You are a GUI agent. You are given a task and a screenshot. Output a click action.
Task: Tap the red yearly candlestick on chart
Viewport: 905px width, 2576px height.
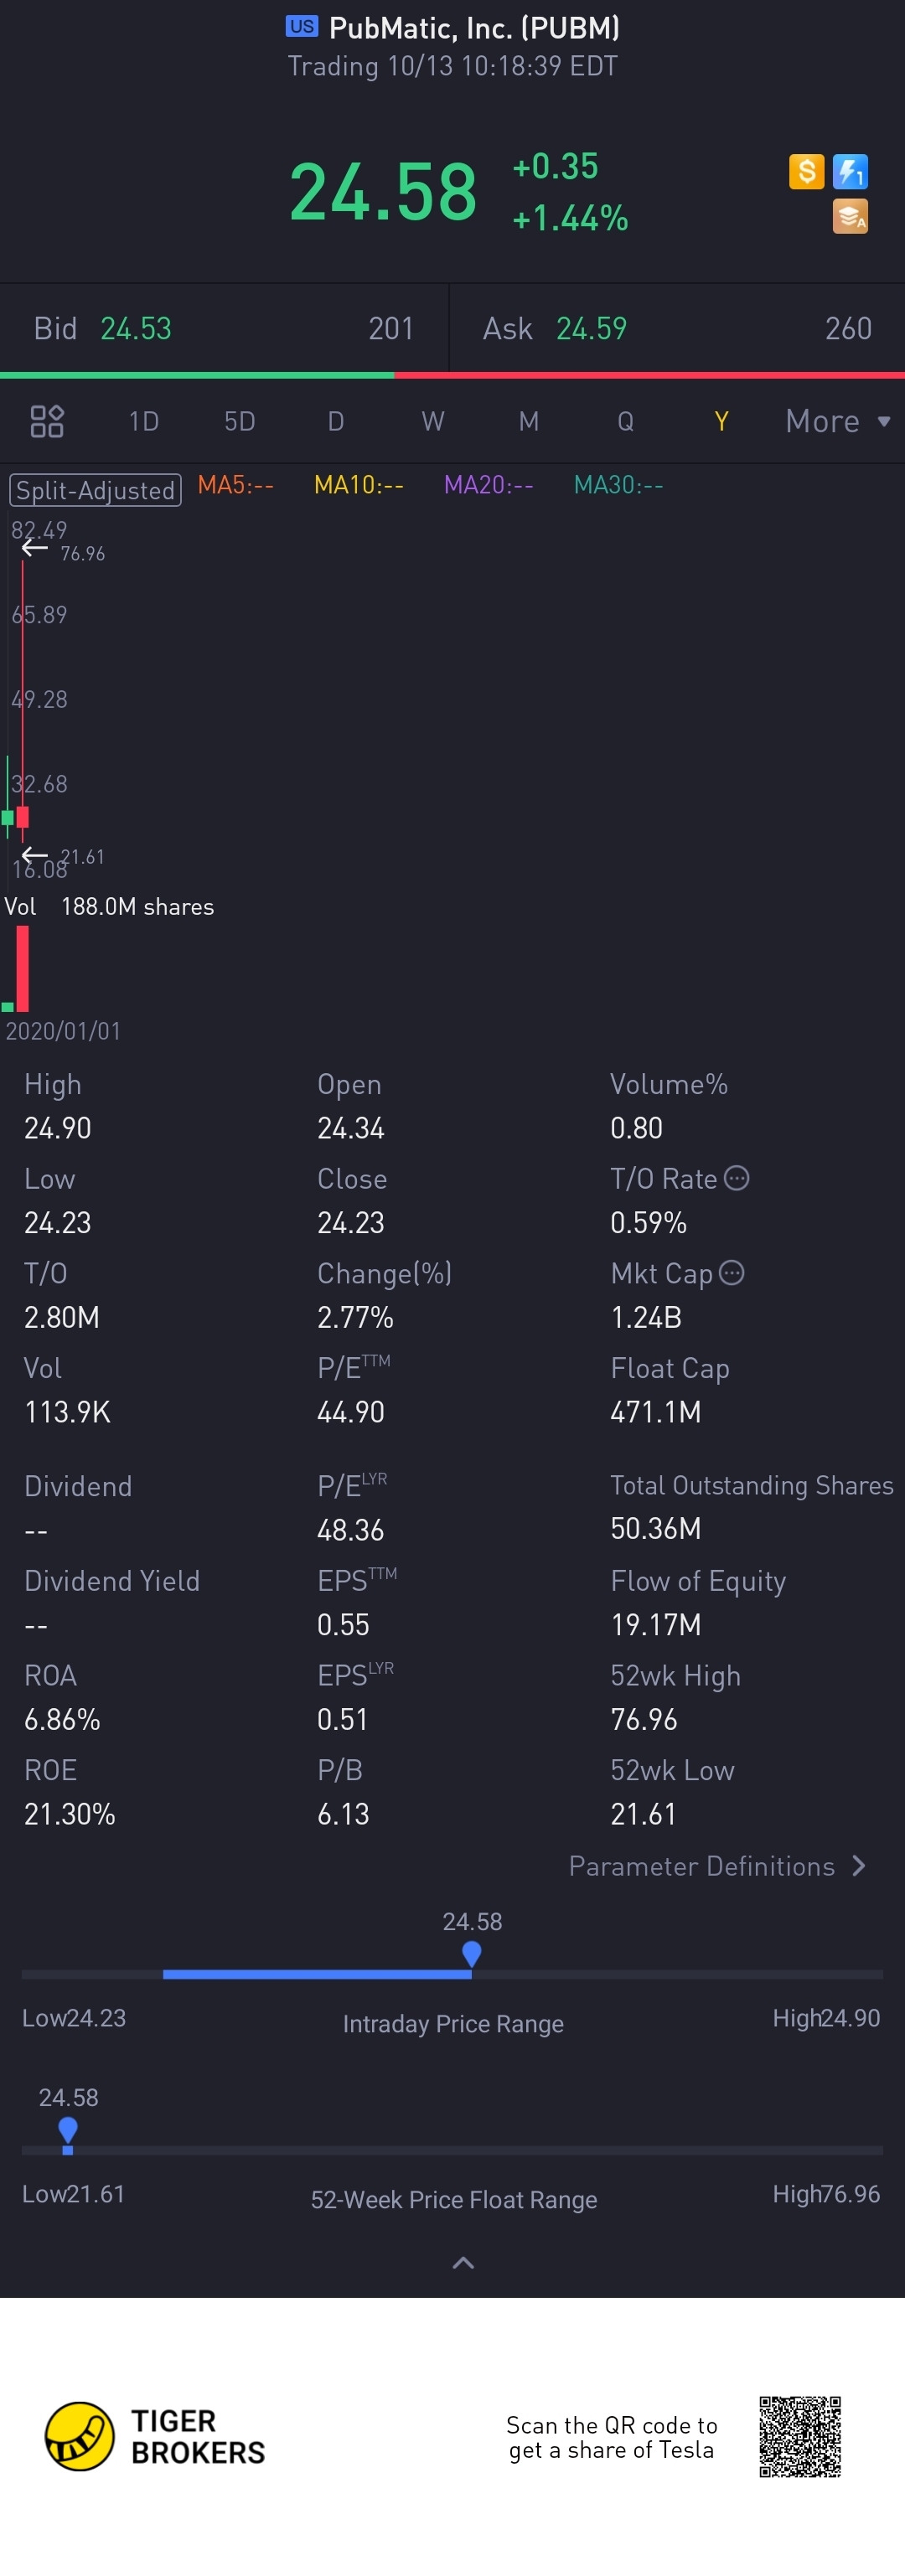[x=22, y=817]
